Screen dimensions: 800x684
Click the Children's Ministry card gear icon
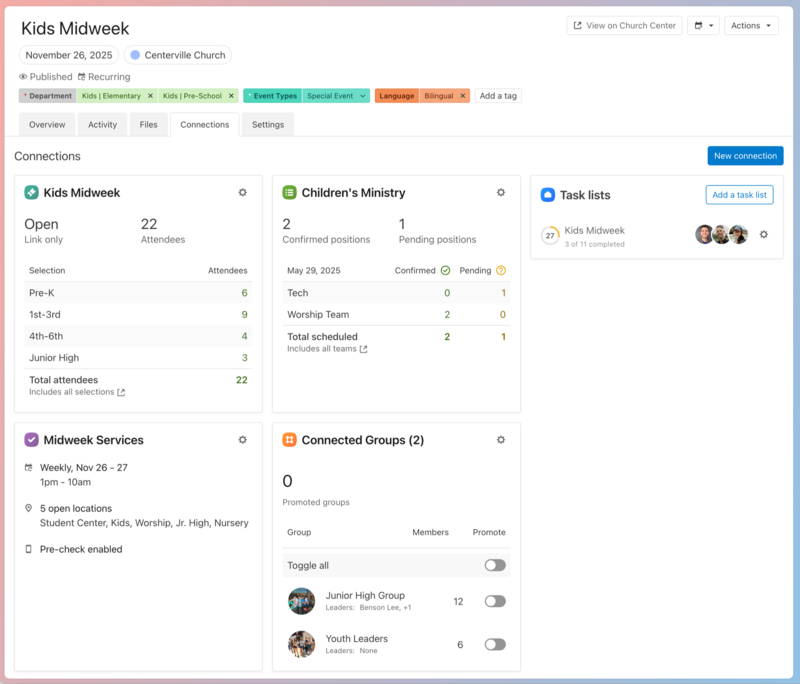[501, 192]
